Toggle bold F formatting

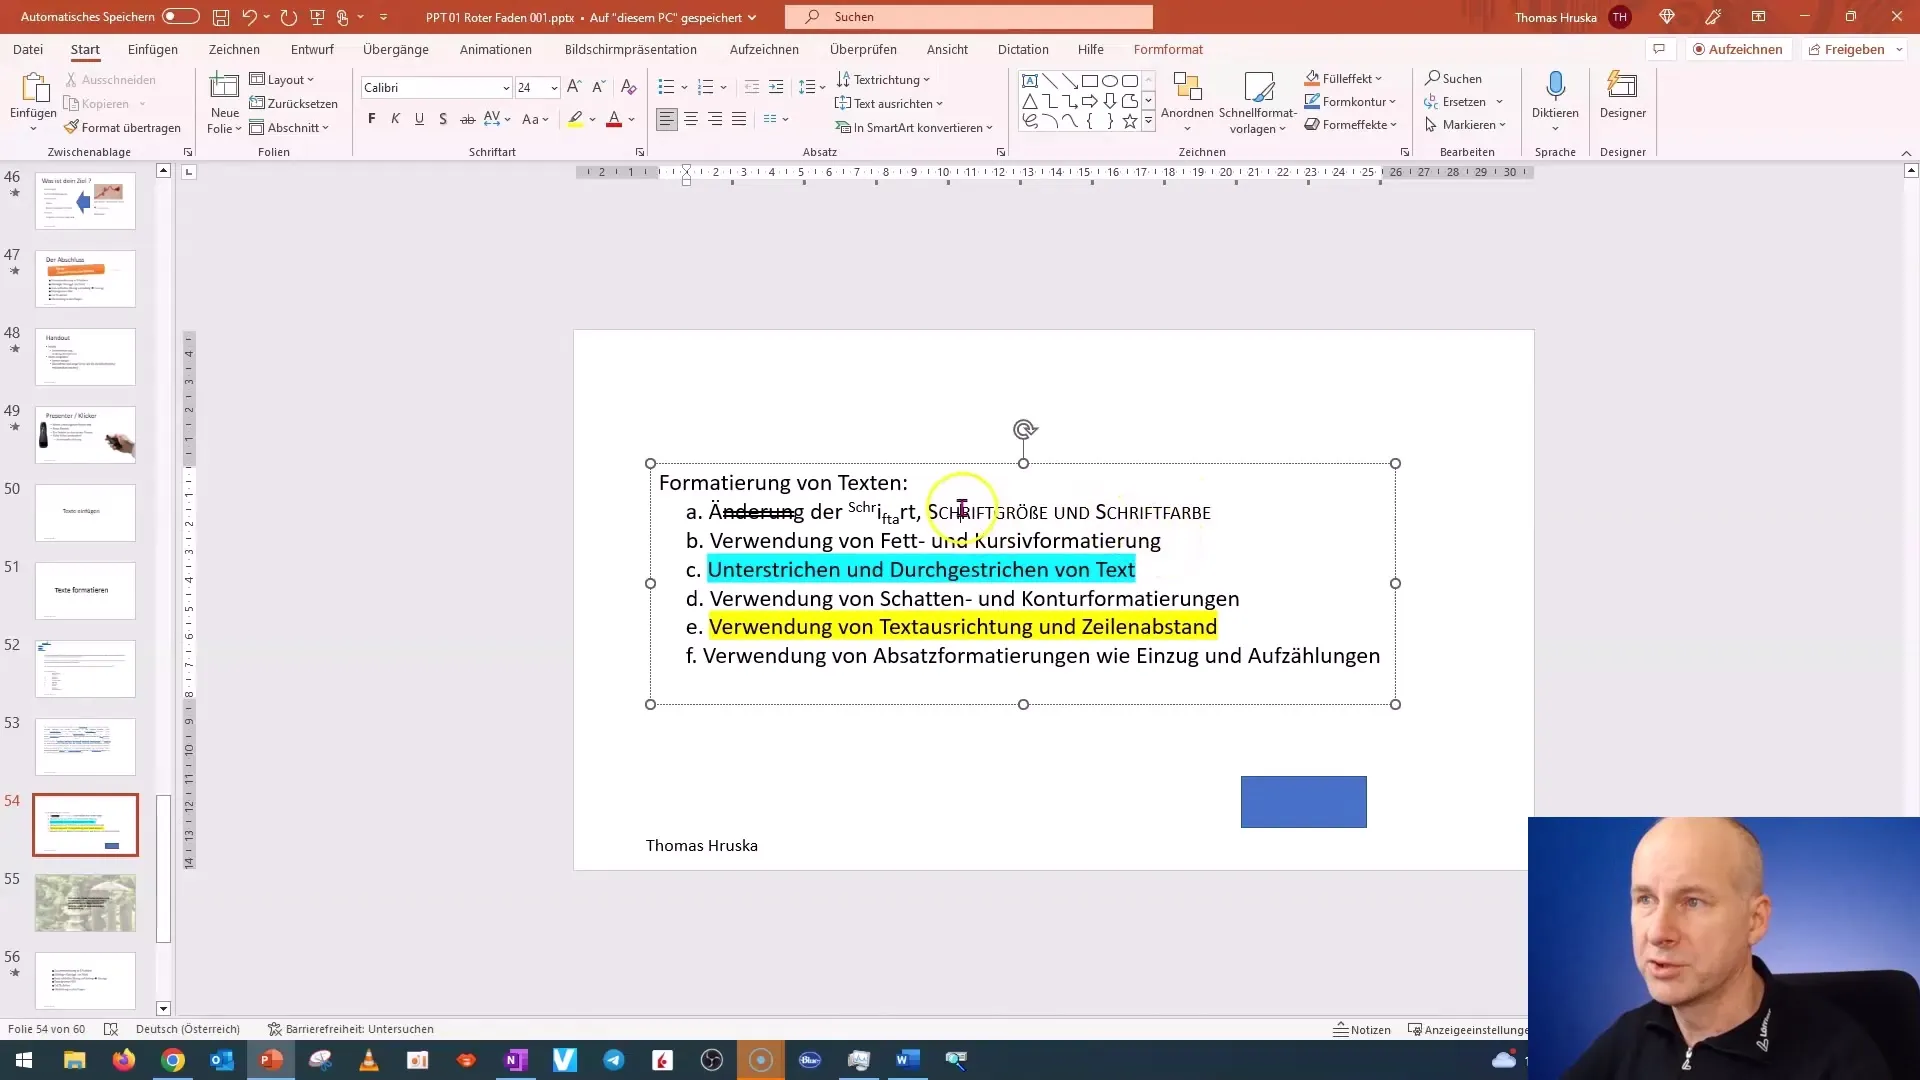(372, 119)
